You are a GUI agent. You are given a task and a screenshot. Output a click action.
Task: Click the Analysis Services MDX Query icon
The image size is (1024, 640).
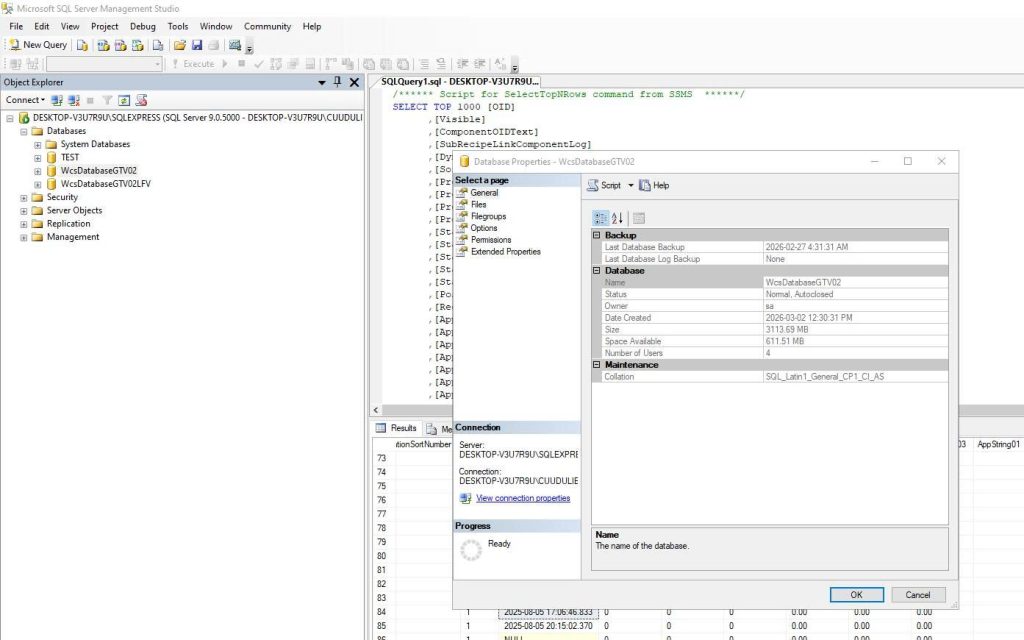[103, 45]
